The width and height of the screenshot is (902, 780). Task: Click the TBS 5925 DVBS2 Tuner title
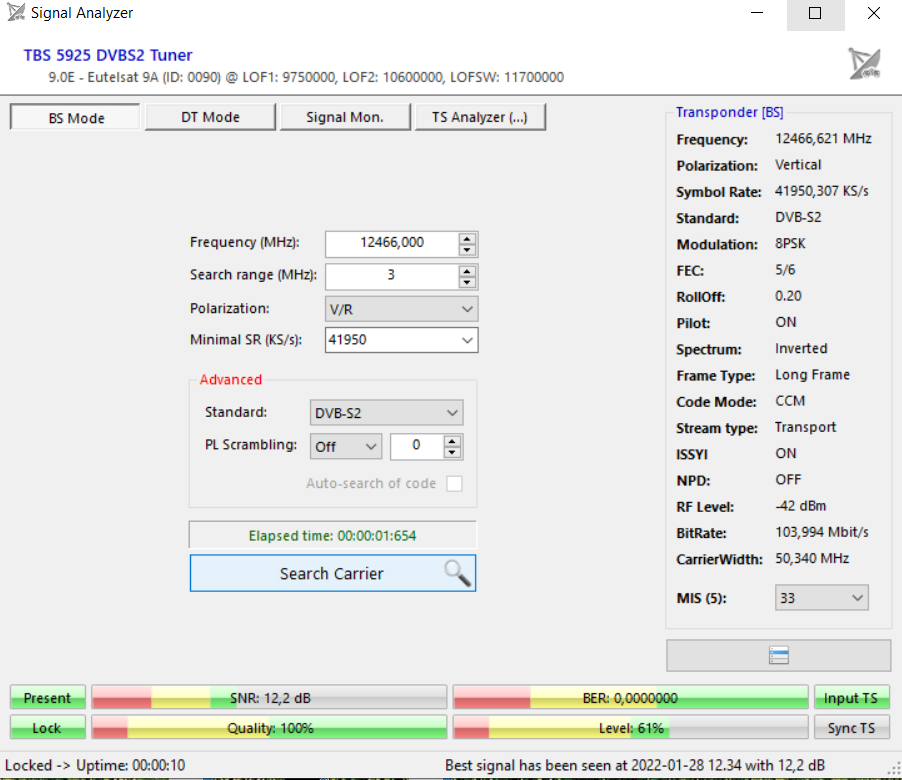pos(108,55)
